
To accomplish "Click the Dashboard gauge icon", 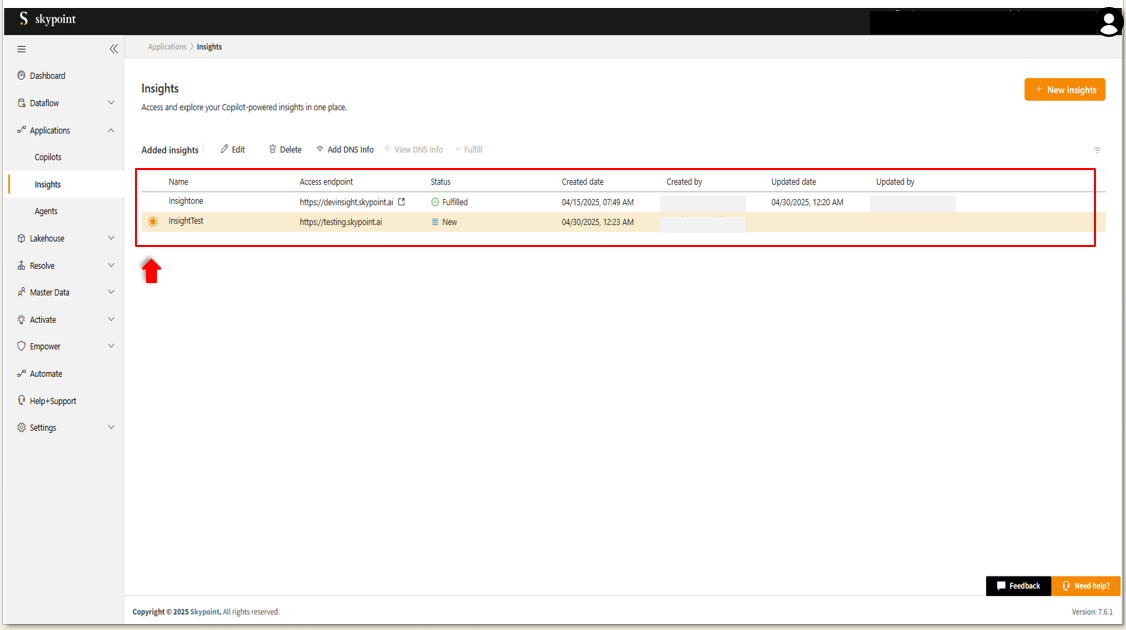I will [x=22, y=75].
